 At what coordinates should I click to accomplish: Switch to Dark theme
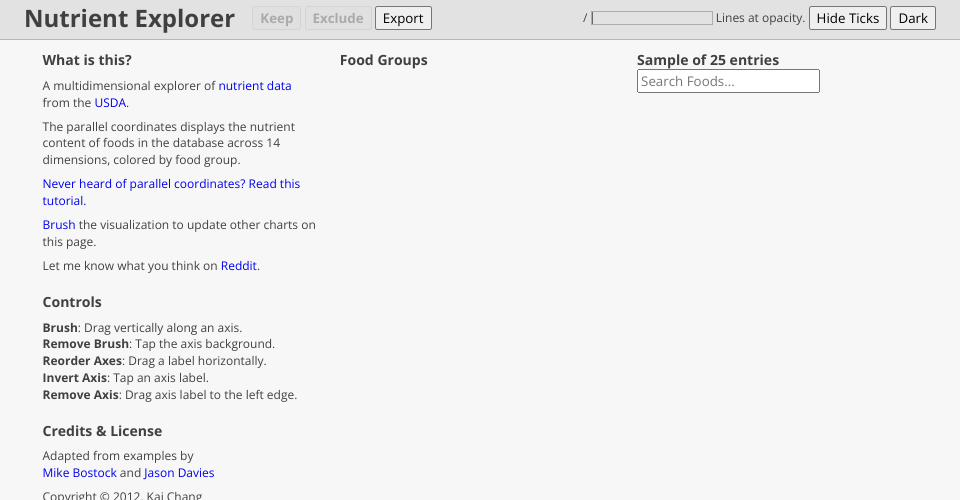pos(913,18)
